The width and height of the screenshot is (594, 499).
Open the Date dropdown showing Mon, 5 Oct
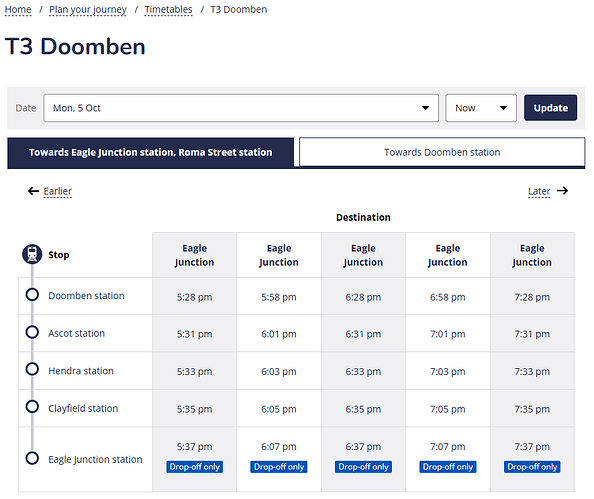pyautogui.click(x=241, y=108)
